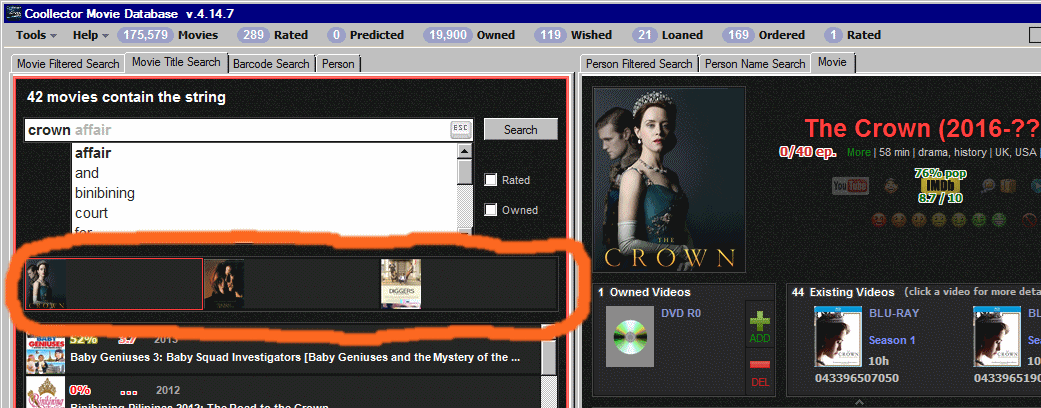
Task: Toggle the Owned checkbox
Action: point(491,210)
